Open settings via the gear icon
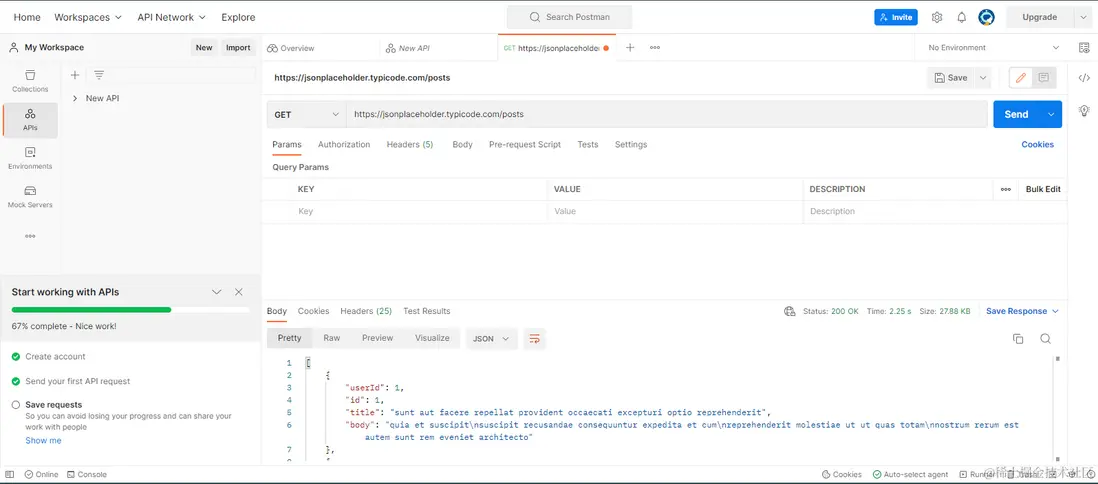1098x484 pixels. 937,17
